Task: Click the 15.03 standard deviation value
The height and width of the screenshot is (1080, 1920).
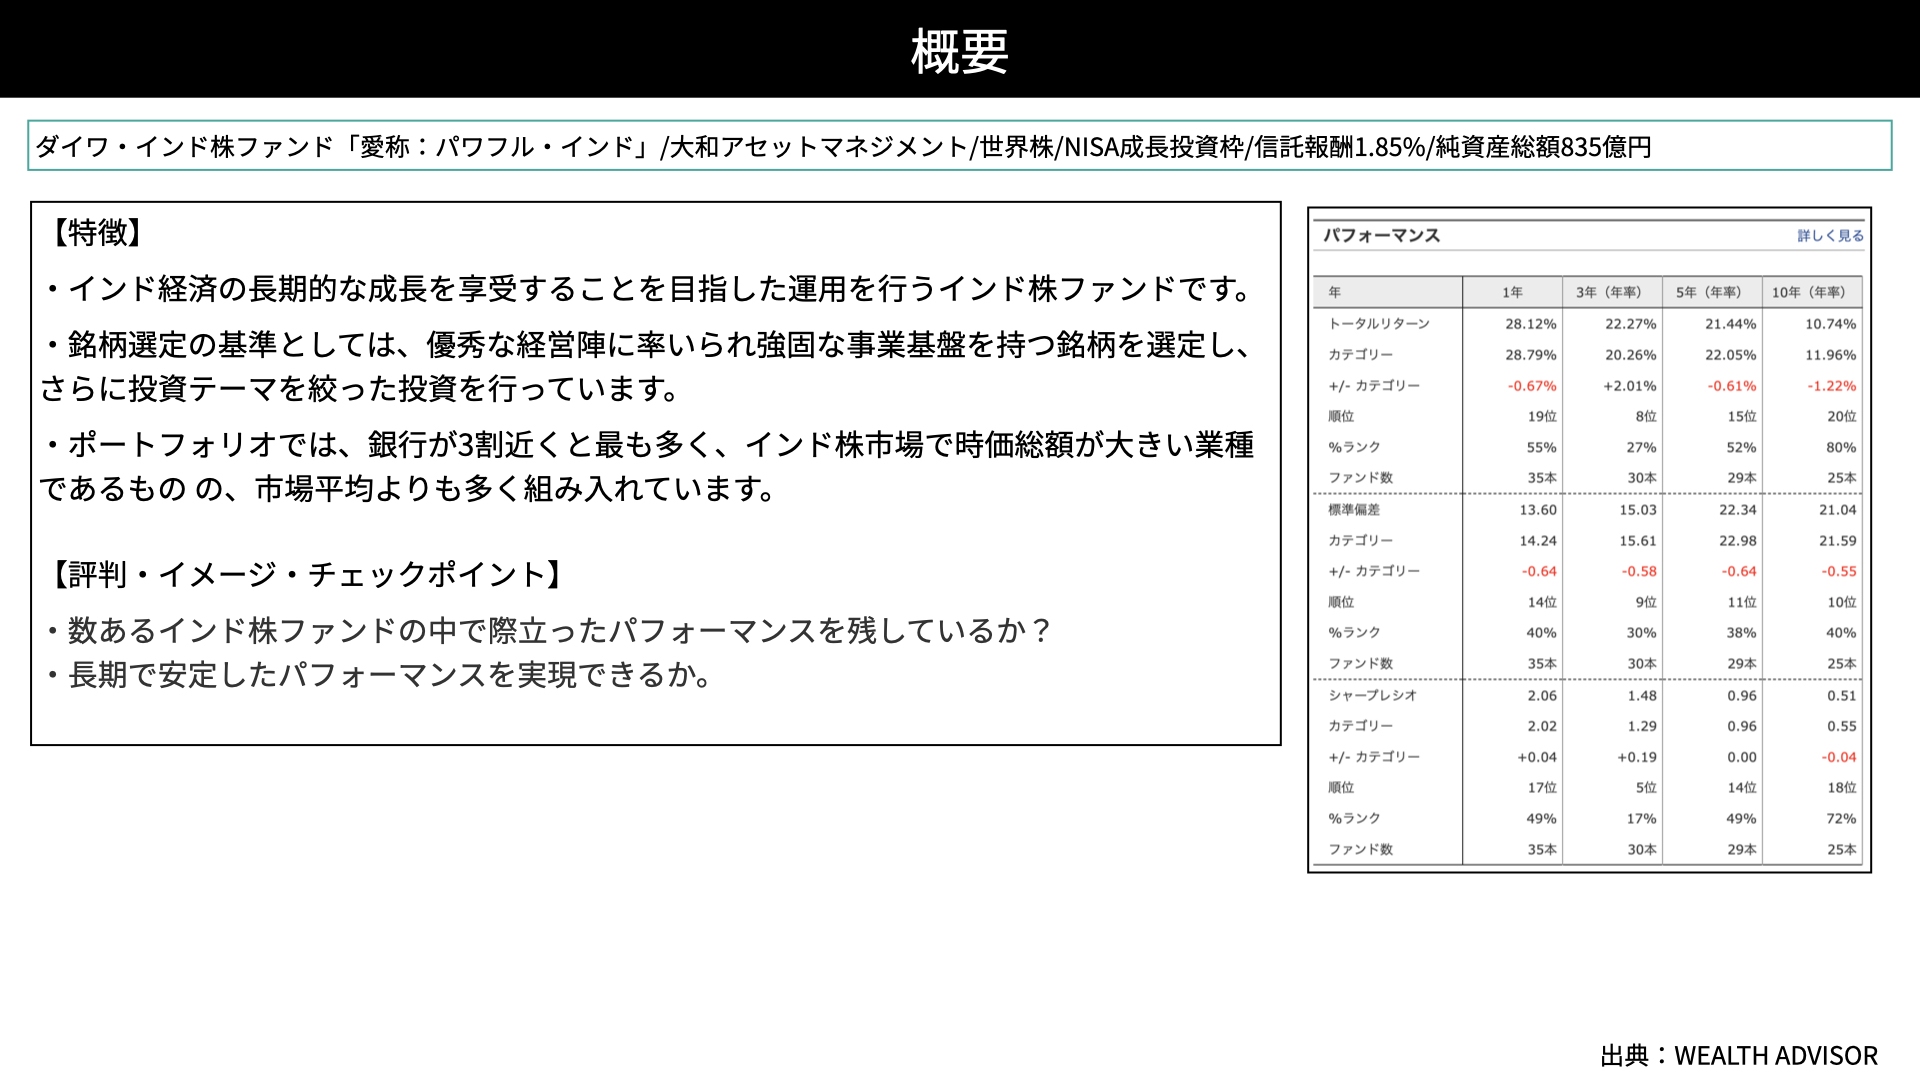Action: (x=1639, y=510)
